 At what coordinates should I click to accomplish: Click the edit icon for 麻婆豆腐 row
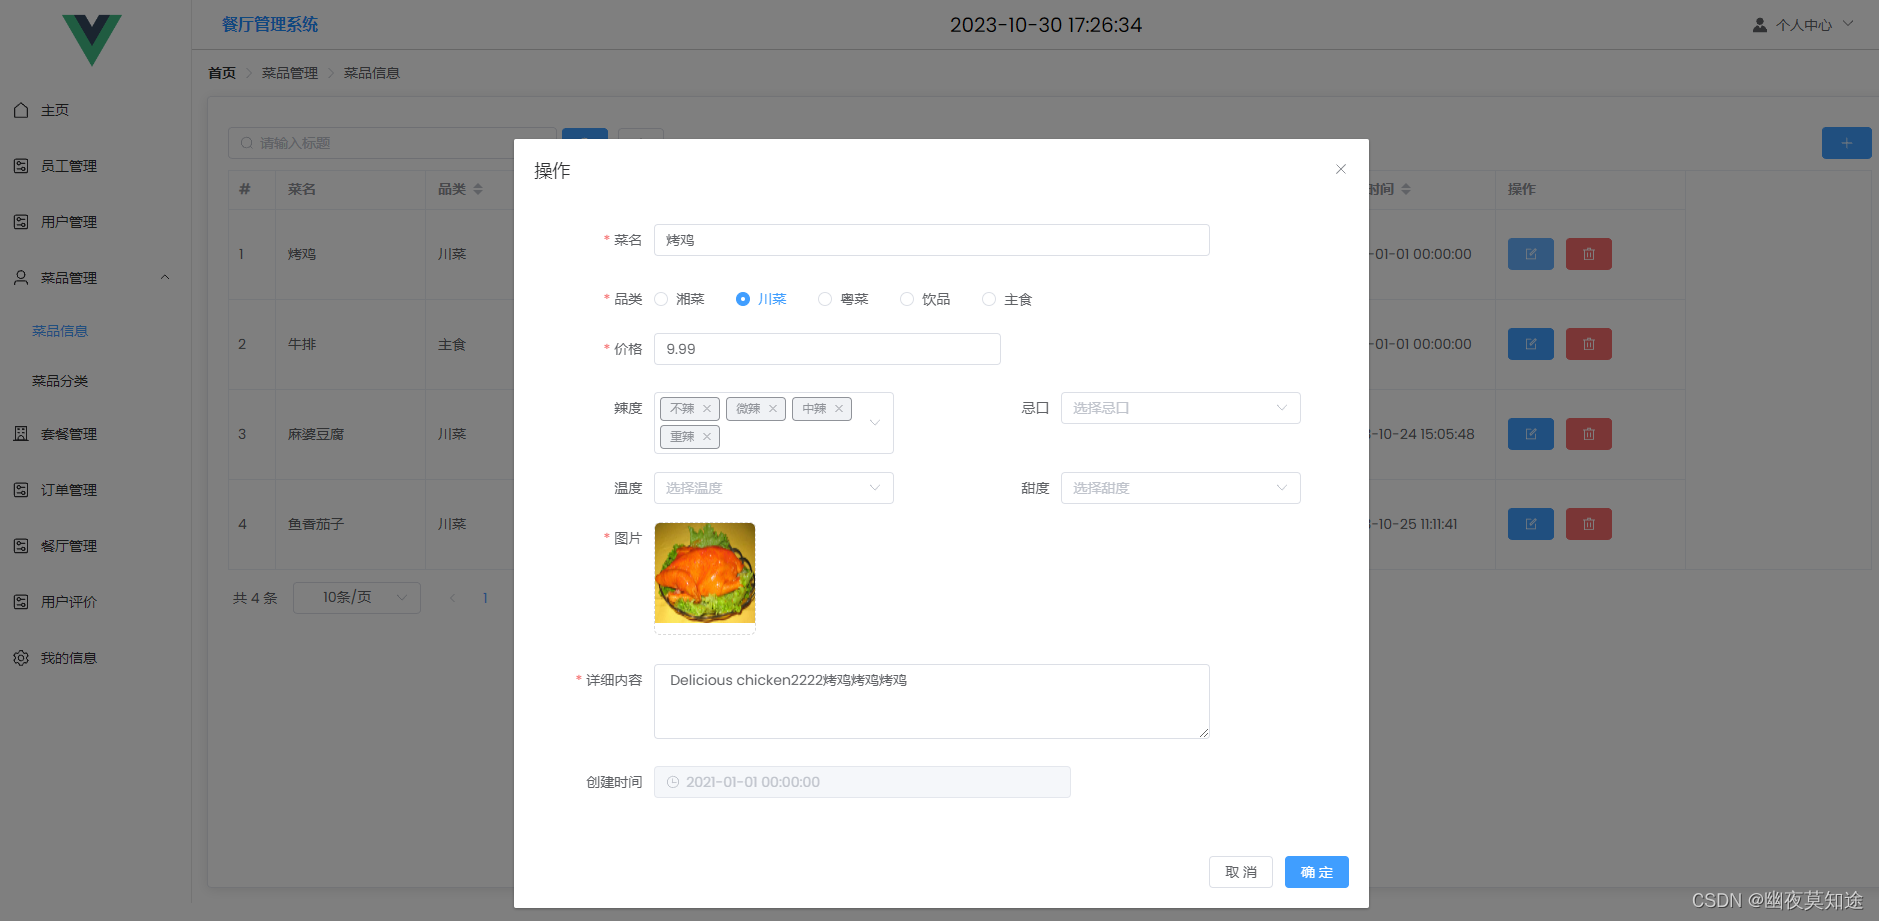click(x=1530, y=434)
